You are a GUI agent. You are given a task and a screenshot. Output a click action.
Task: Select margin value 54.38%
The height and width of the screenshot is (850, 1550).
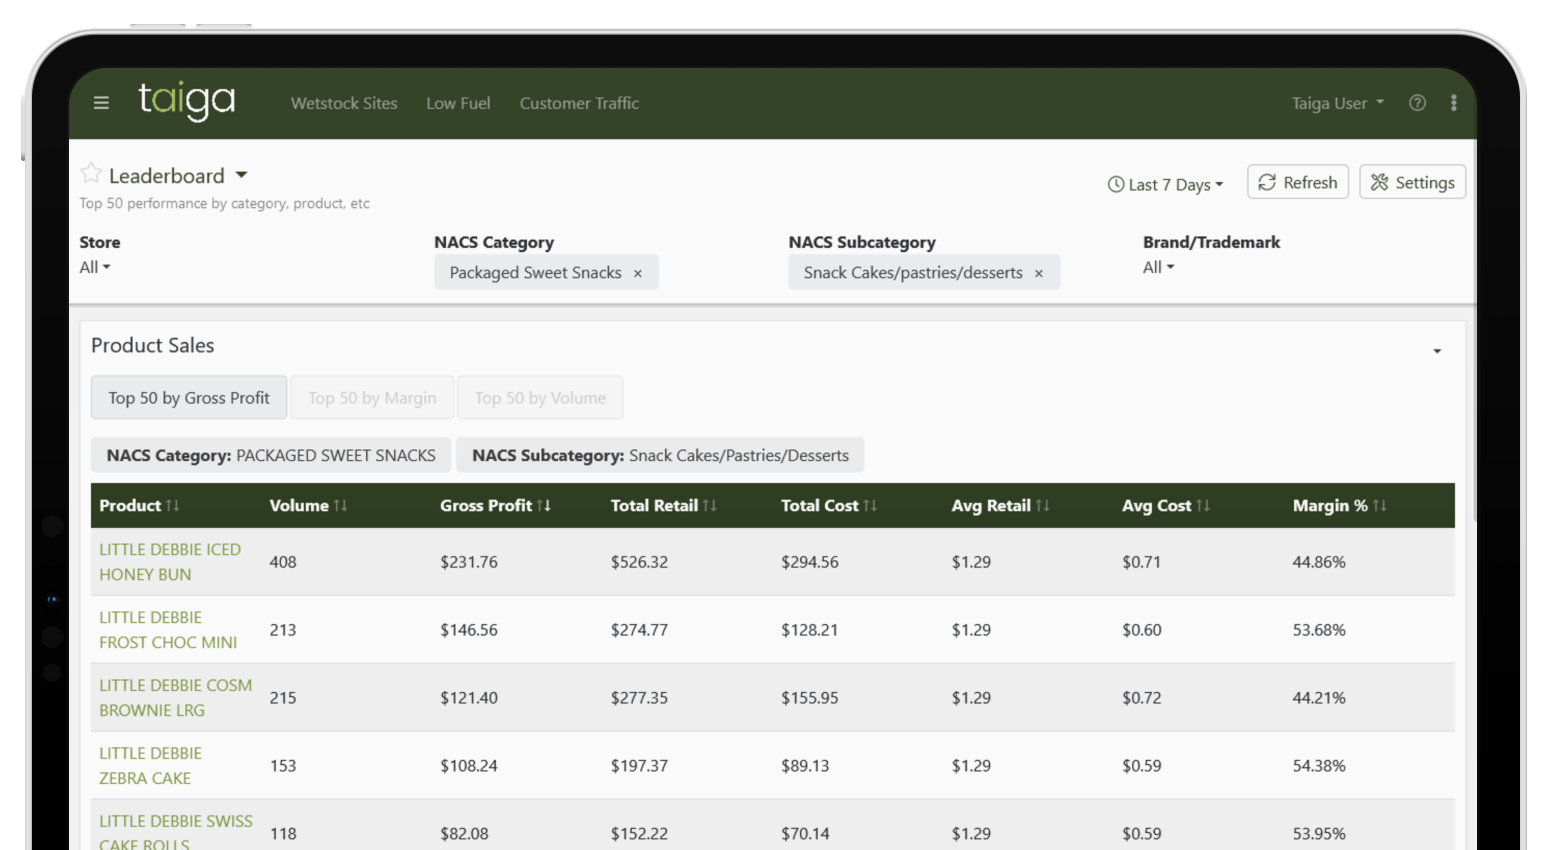(1319, 766)
